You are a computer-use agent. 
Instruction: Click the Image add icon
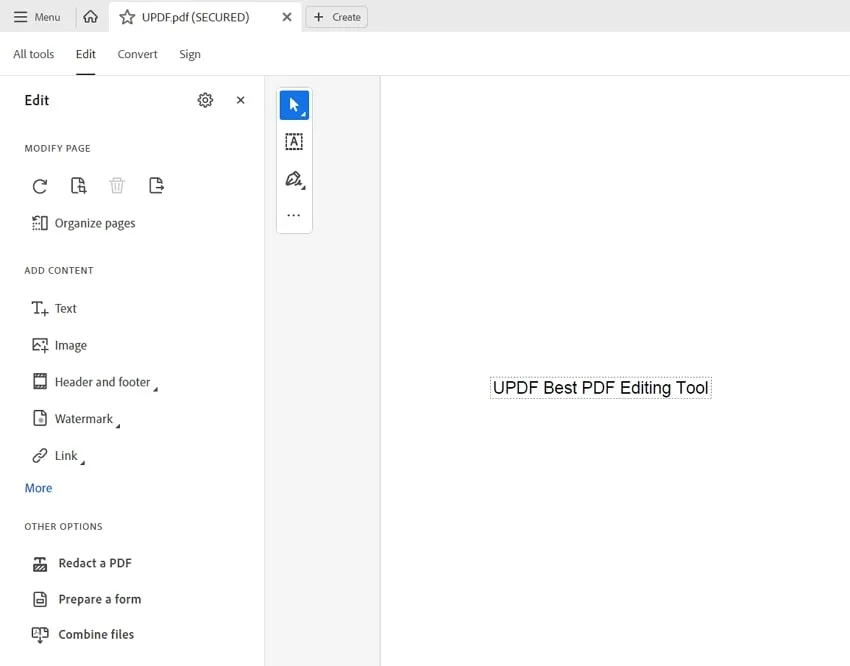click(40, 345)
